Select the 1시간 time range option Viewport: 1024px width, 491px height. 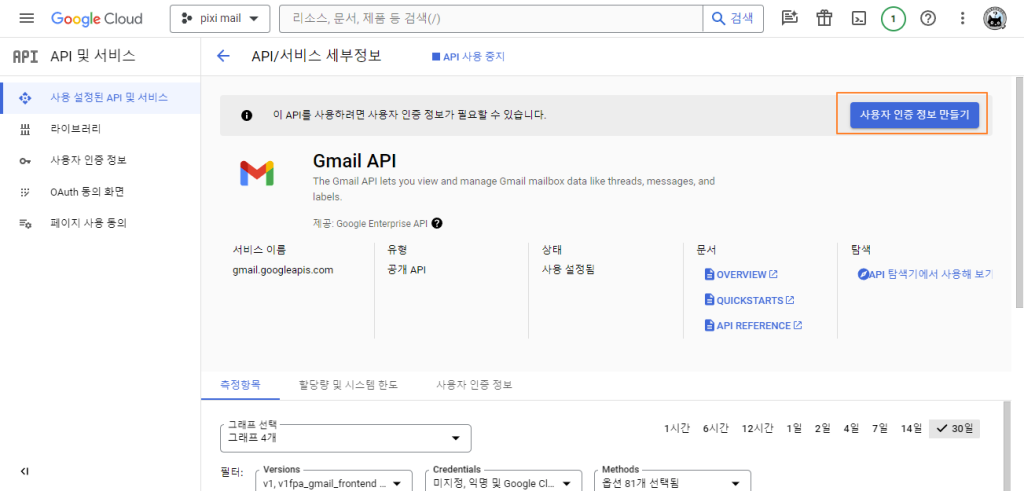[x=677, y=428]
